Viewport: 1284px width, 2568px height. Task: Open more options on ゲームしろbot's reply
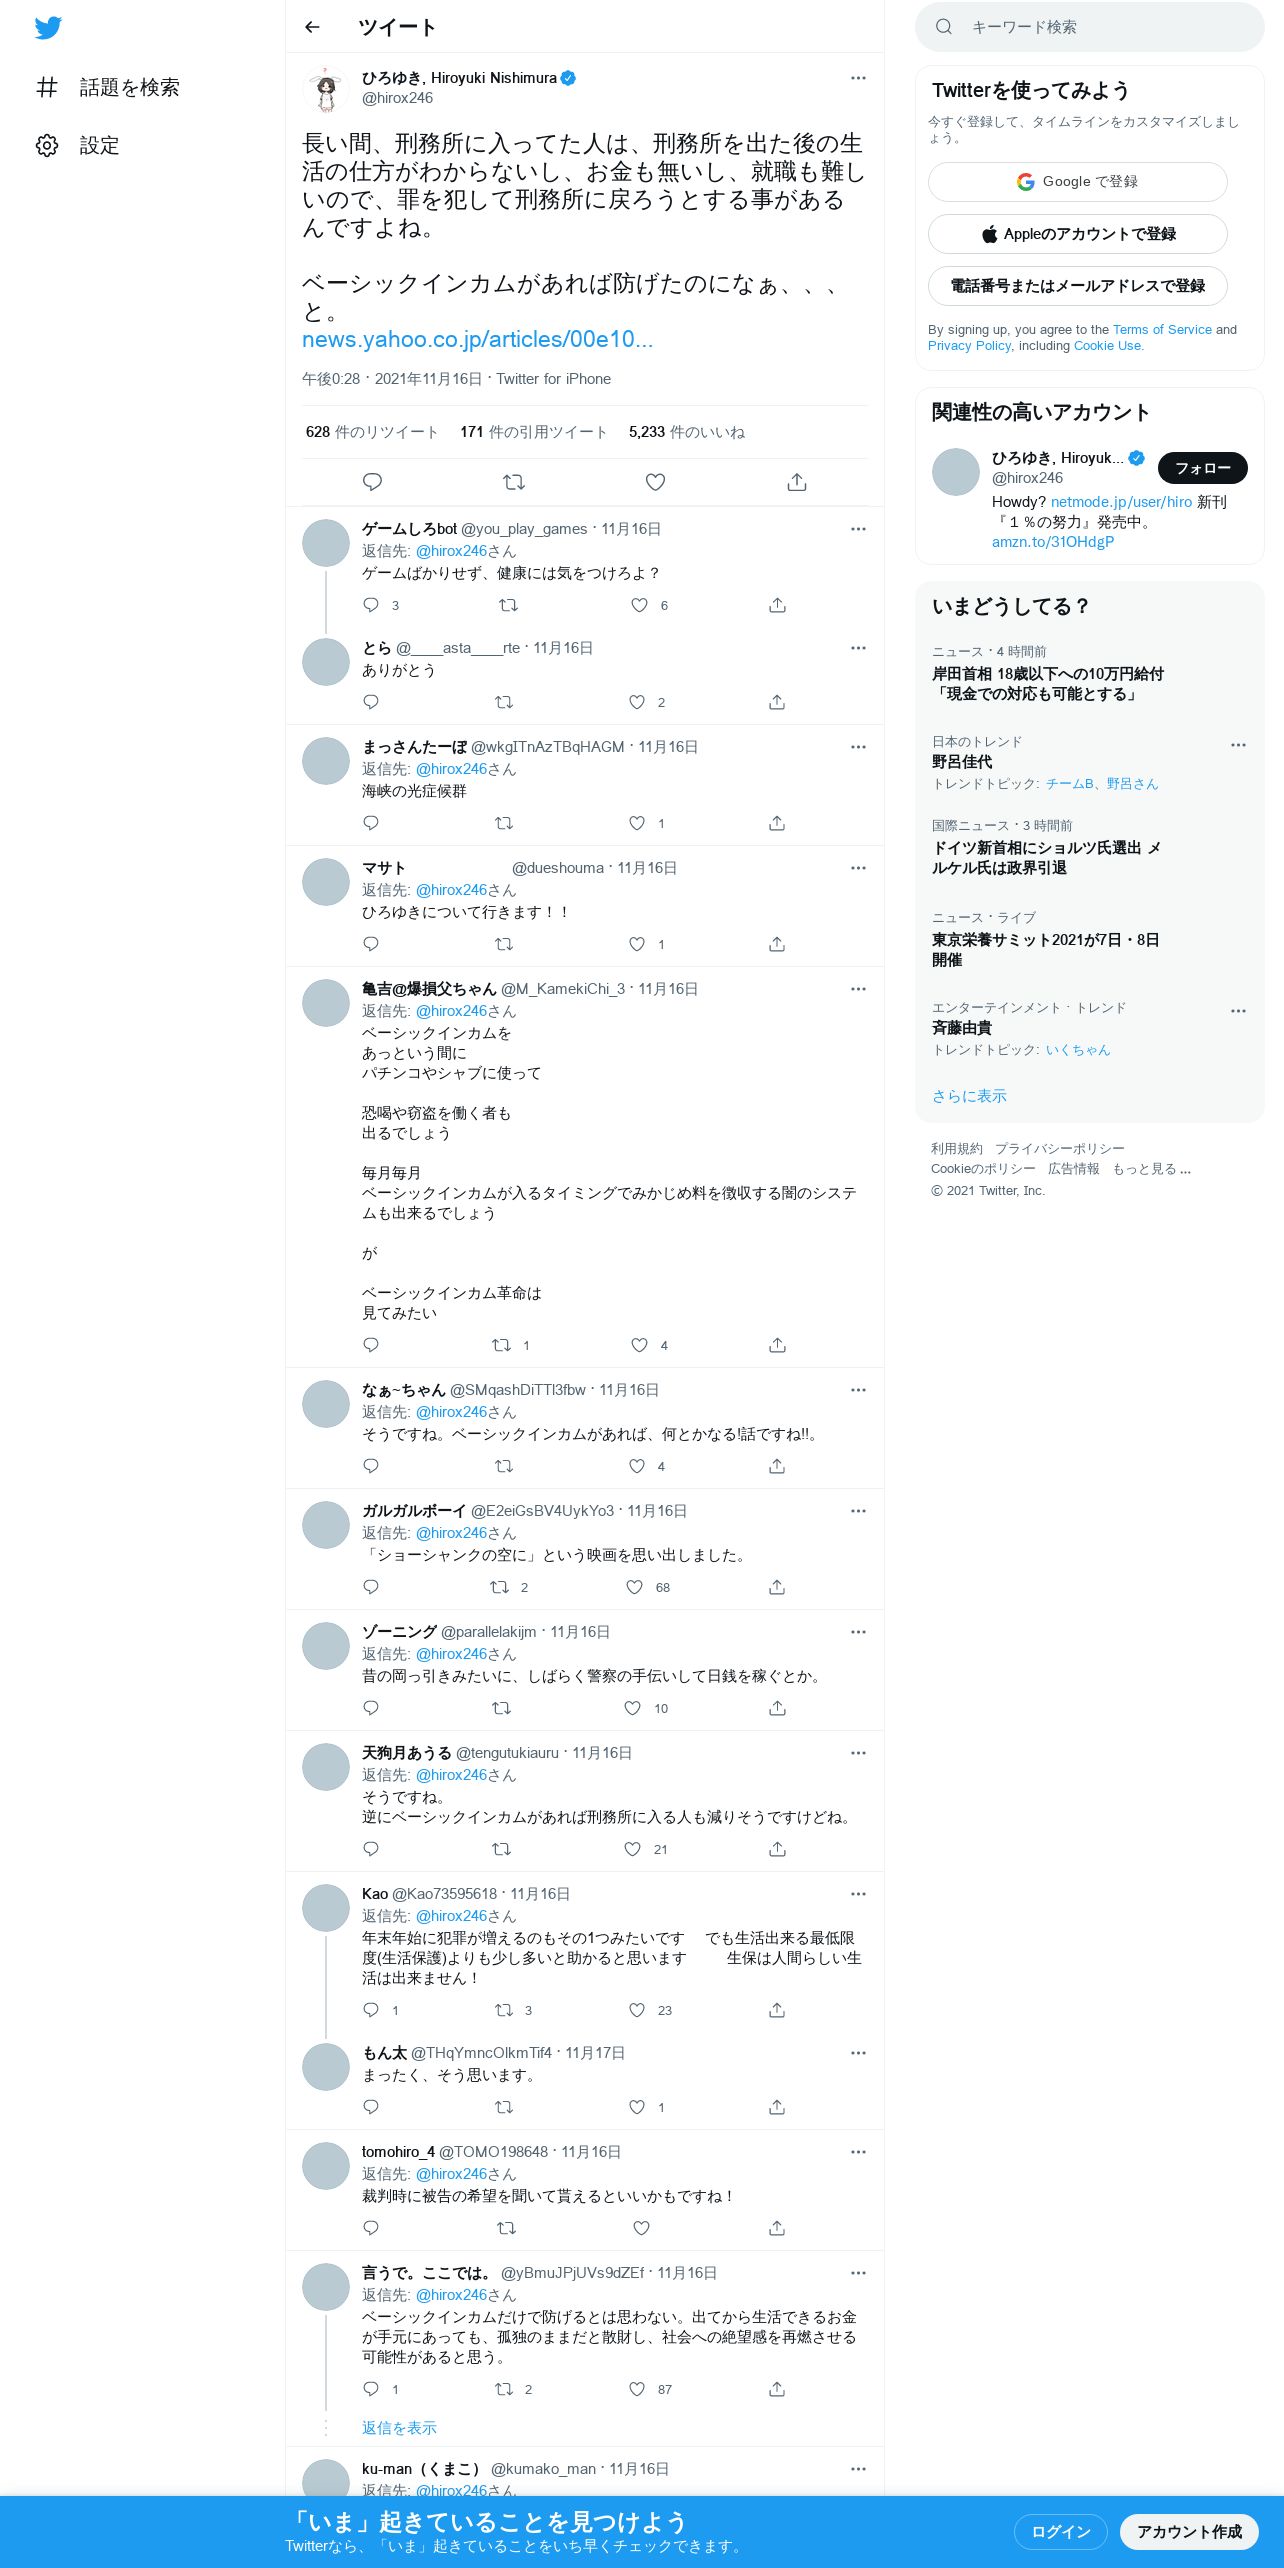(858, 529)
